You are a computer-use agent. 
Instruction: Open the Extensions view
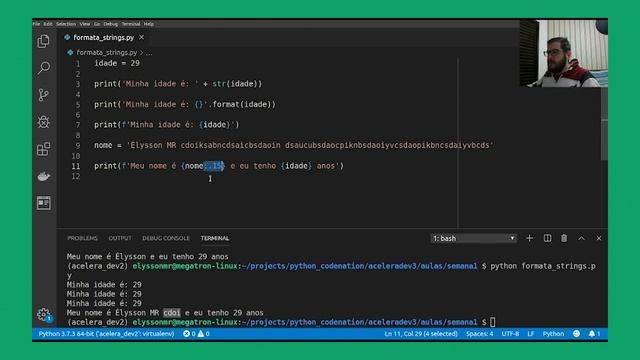click(x=44, y=149)
